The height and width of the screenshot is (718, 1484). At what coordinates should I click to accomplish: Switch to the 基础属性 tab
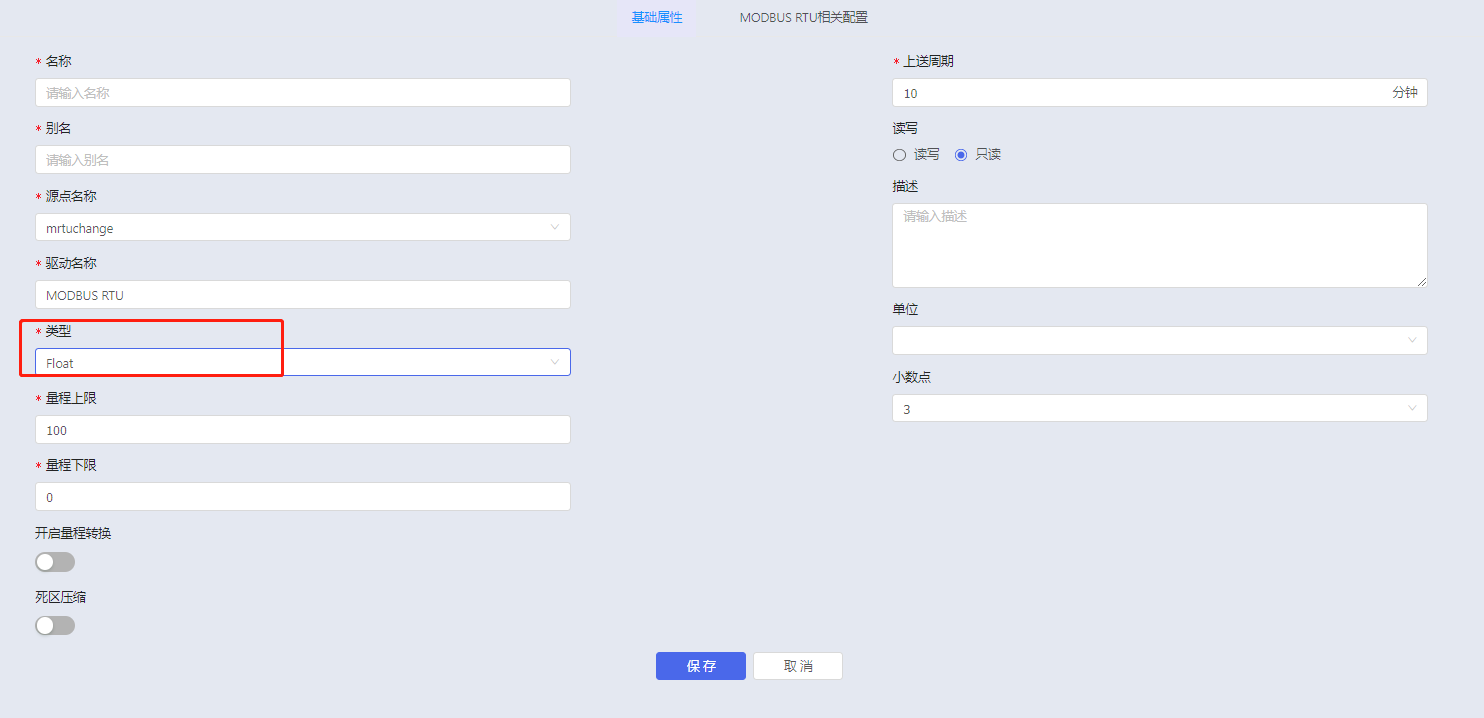[656, 18]
